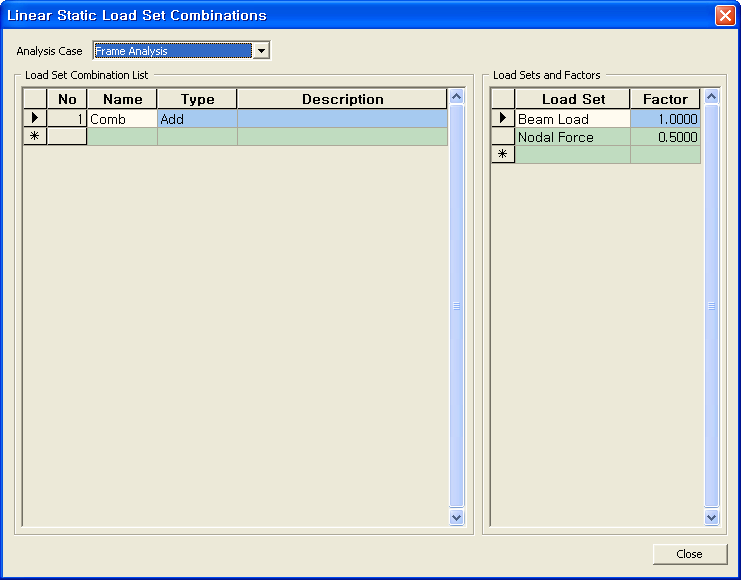Viewport: 741px width, 580px height.
Task: Select the Comb row arrow selector
Action: click(35, 119)
